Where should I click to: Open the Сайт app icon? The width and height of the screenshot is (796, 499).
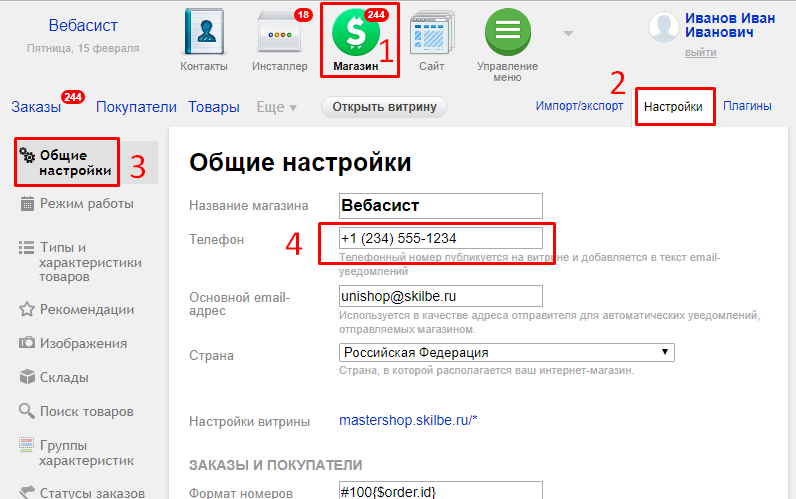[432, 34]
